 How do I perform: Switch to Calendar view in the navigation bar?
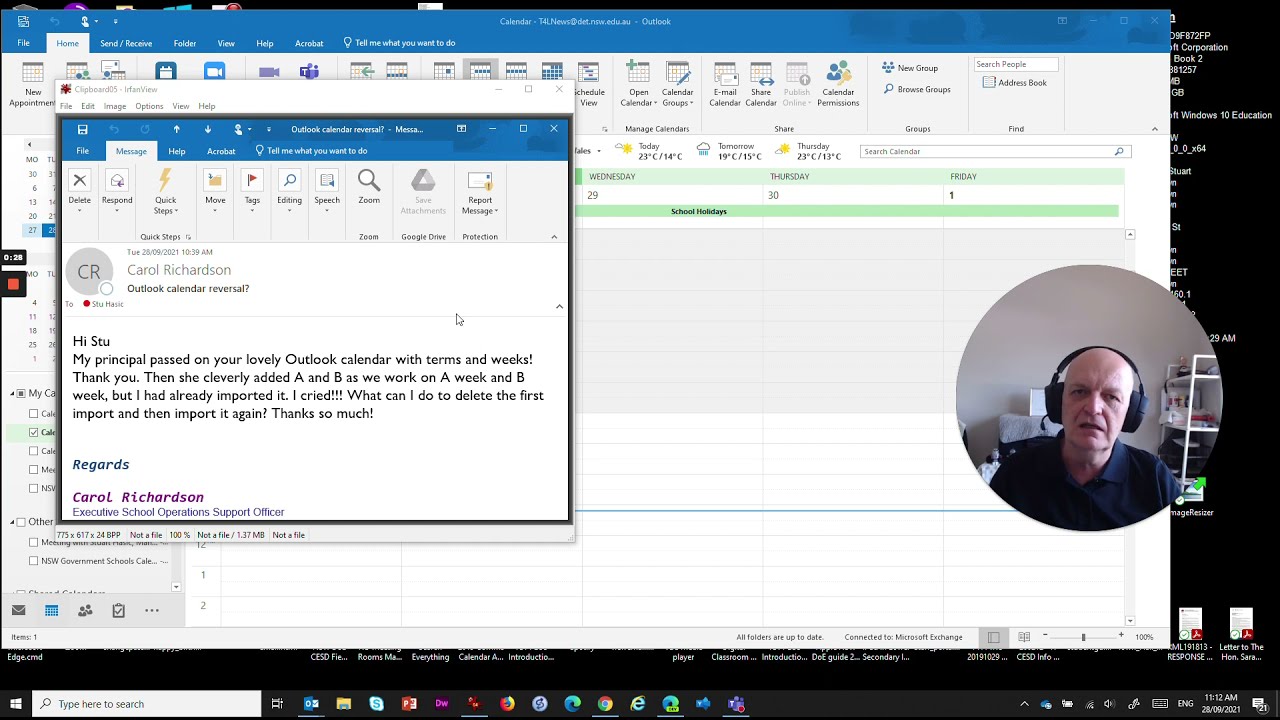tap(51, 610)
